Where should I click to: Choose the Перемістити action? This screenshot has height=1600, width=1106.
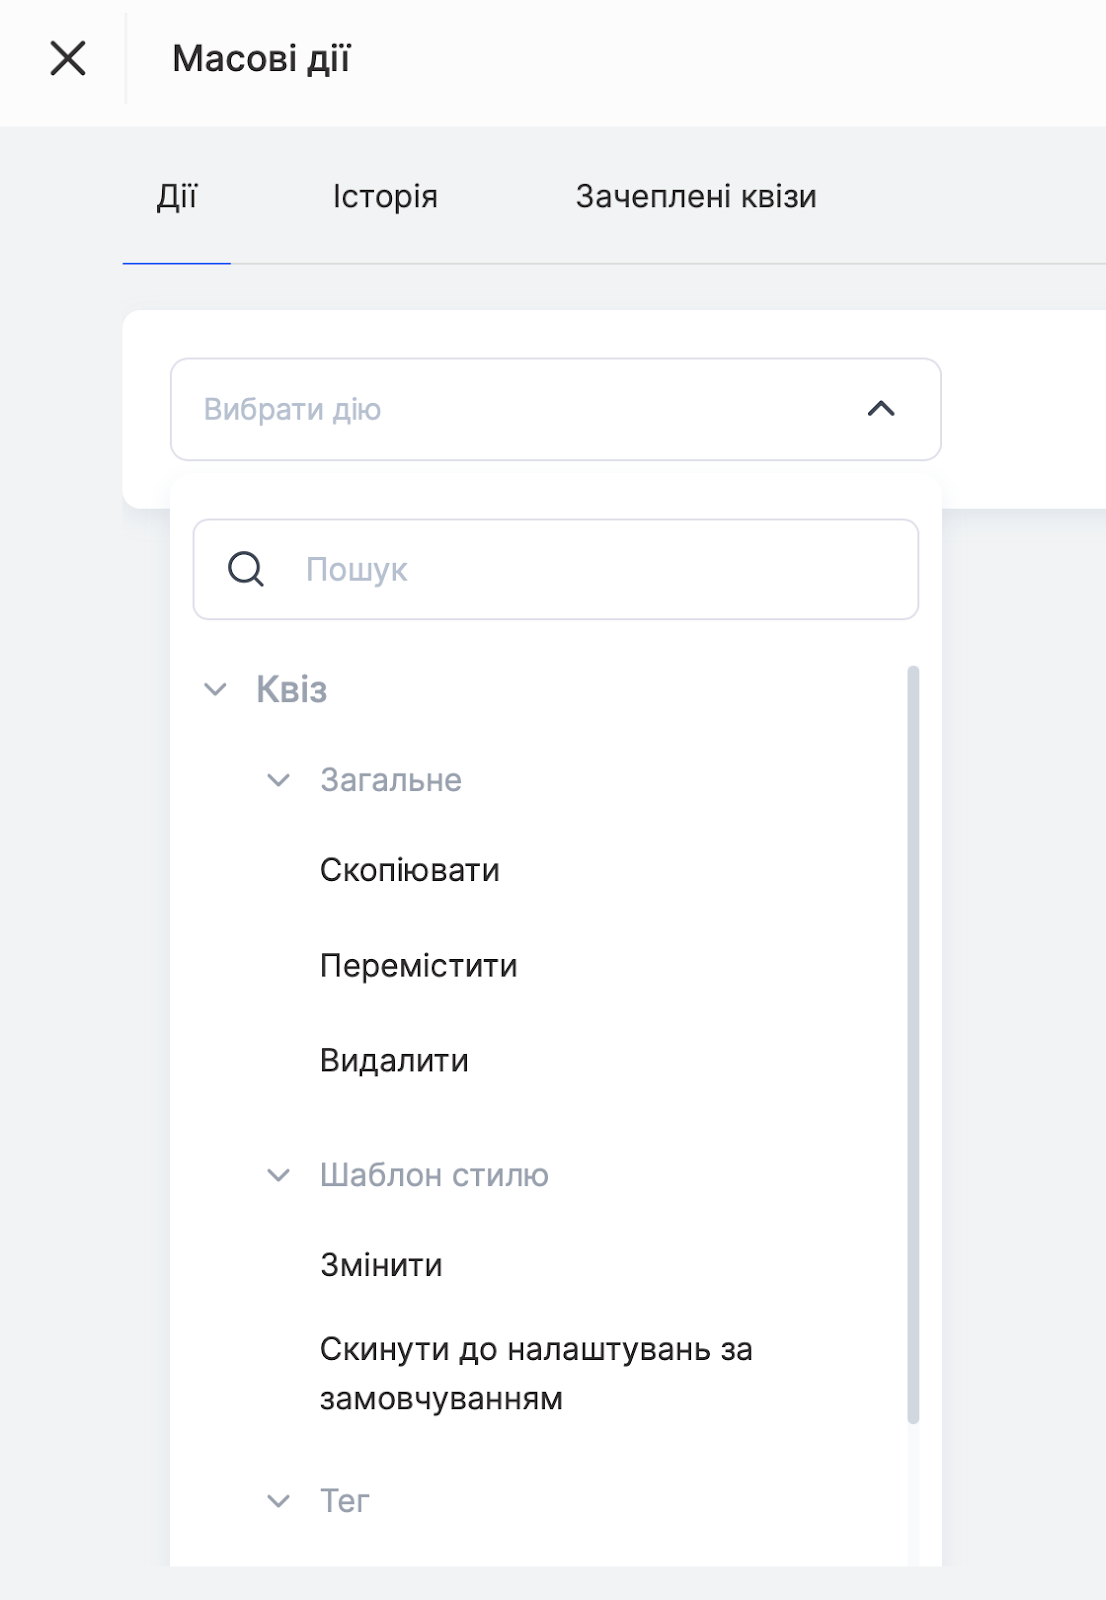418,966
